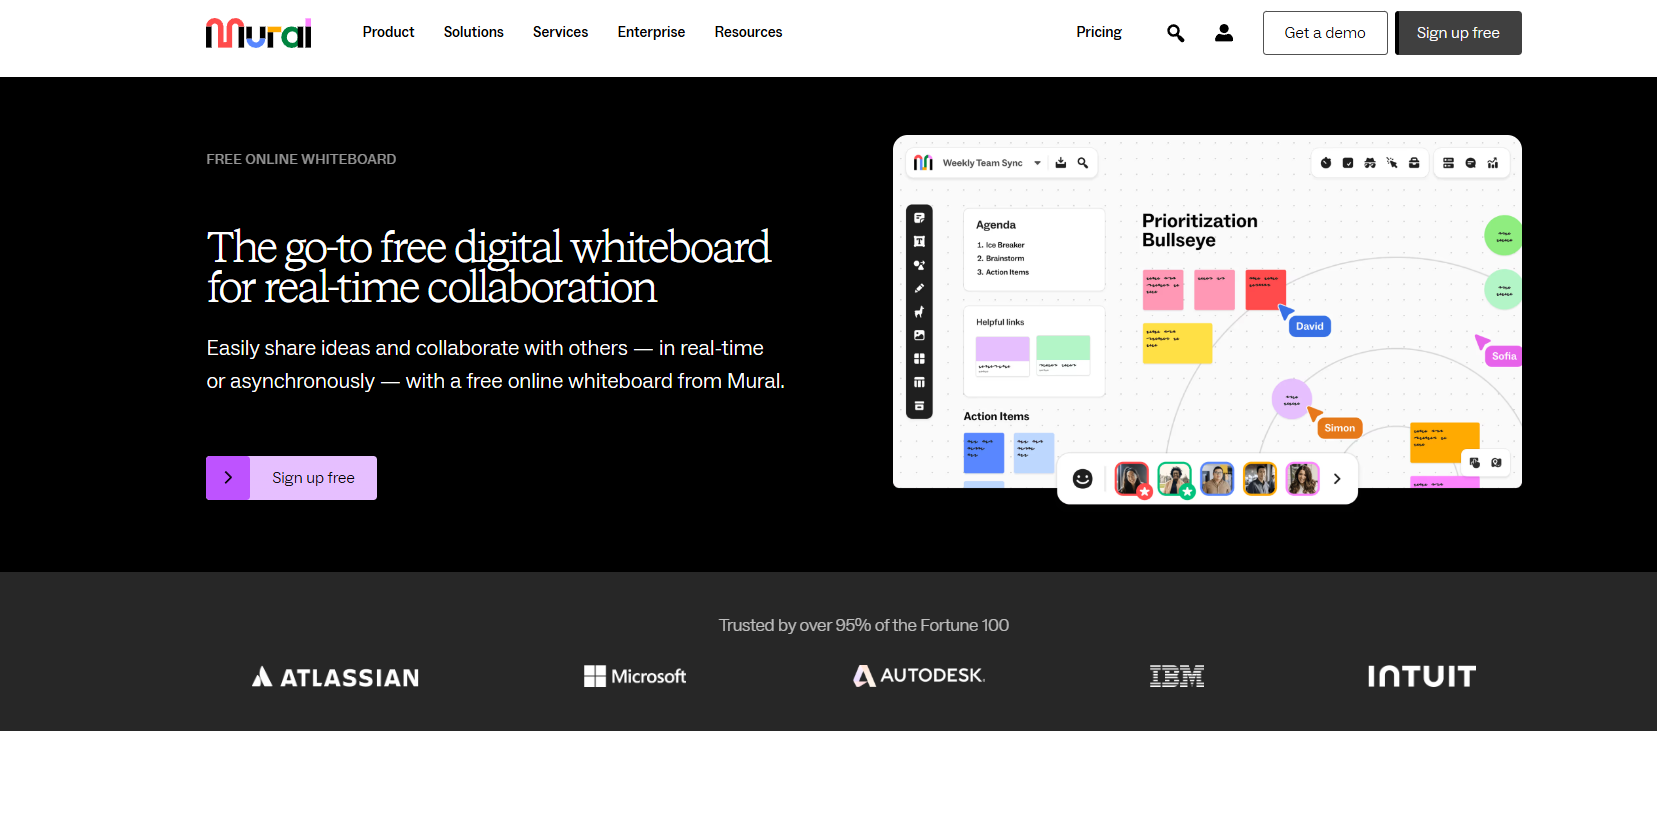Click the second participant avatar with green star

click(1175, 479)
